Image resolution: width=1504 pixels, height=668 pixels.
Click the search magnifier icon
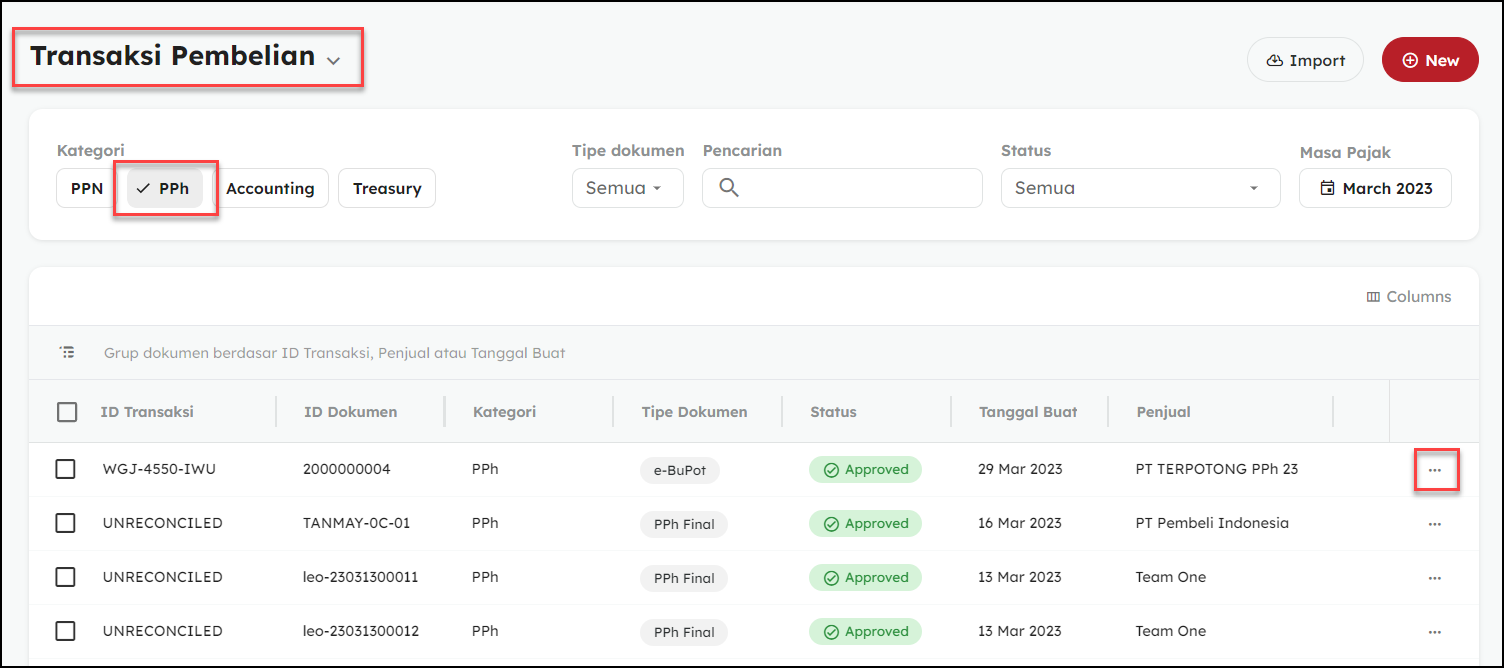[x=729, y=188]
